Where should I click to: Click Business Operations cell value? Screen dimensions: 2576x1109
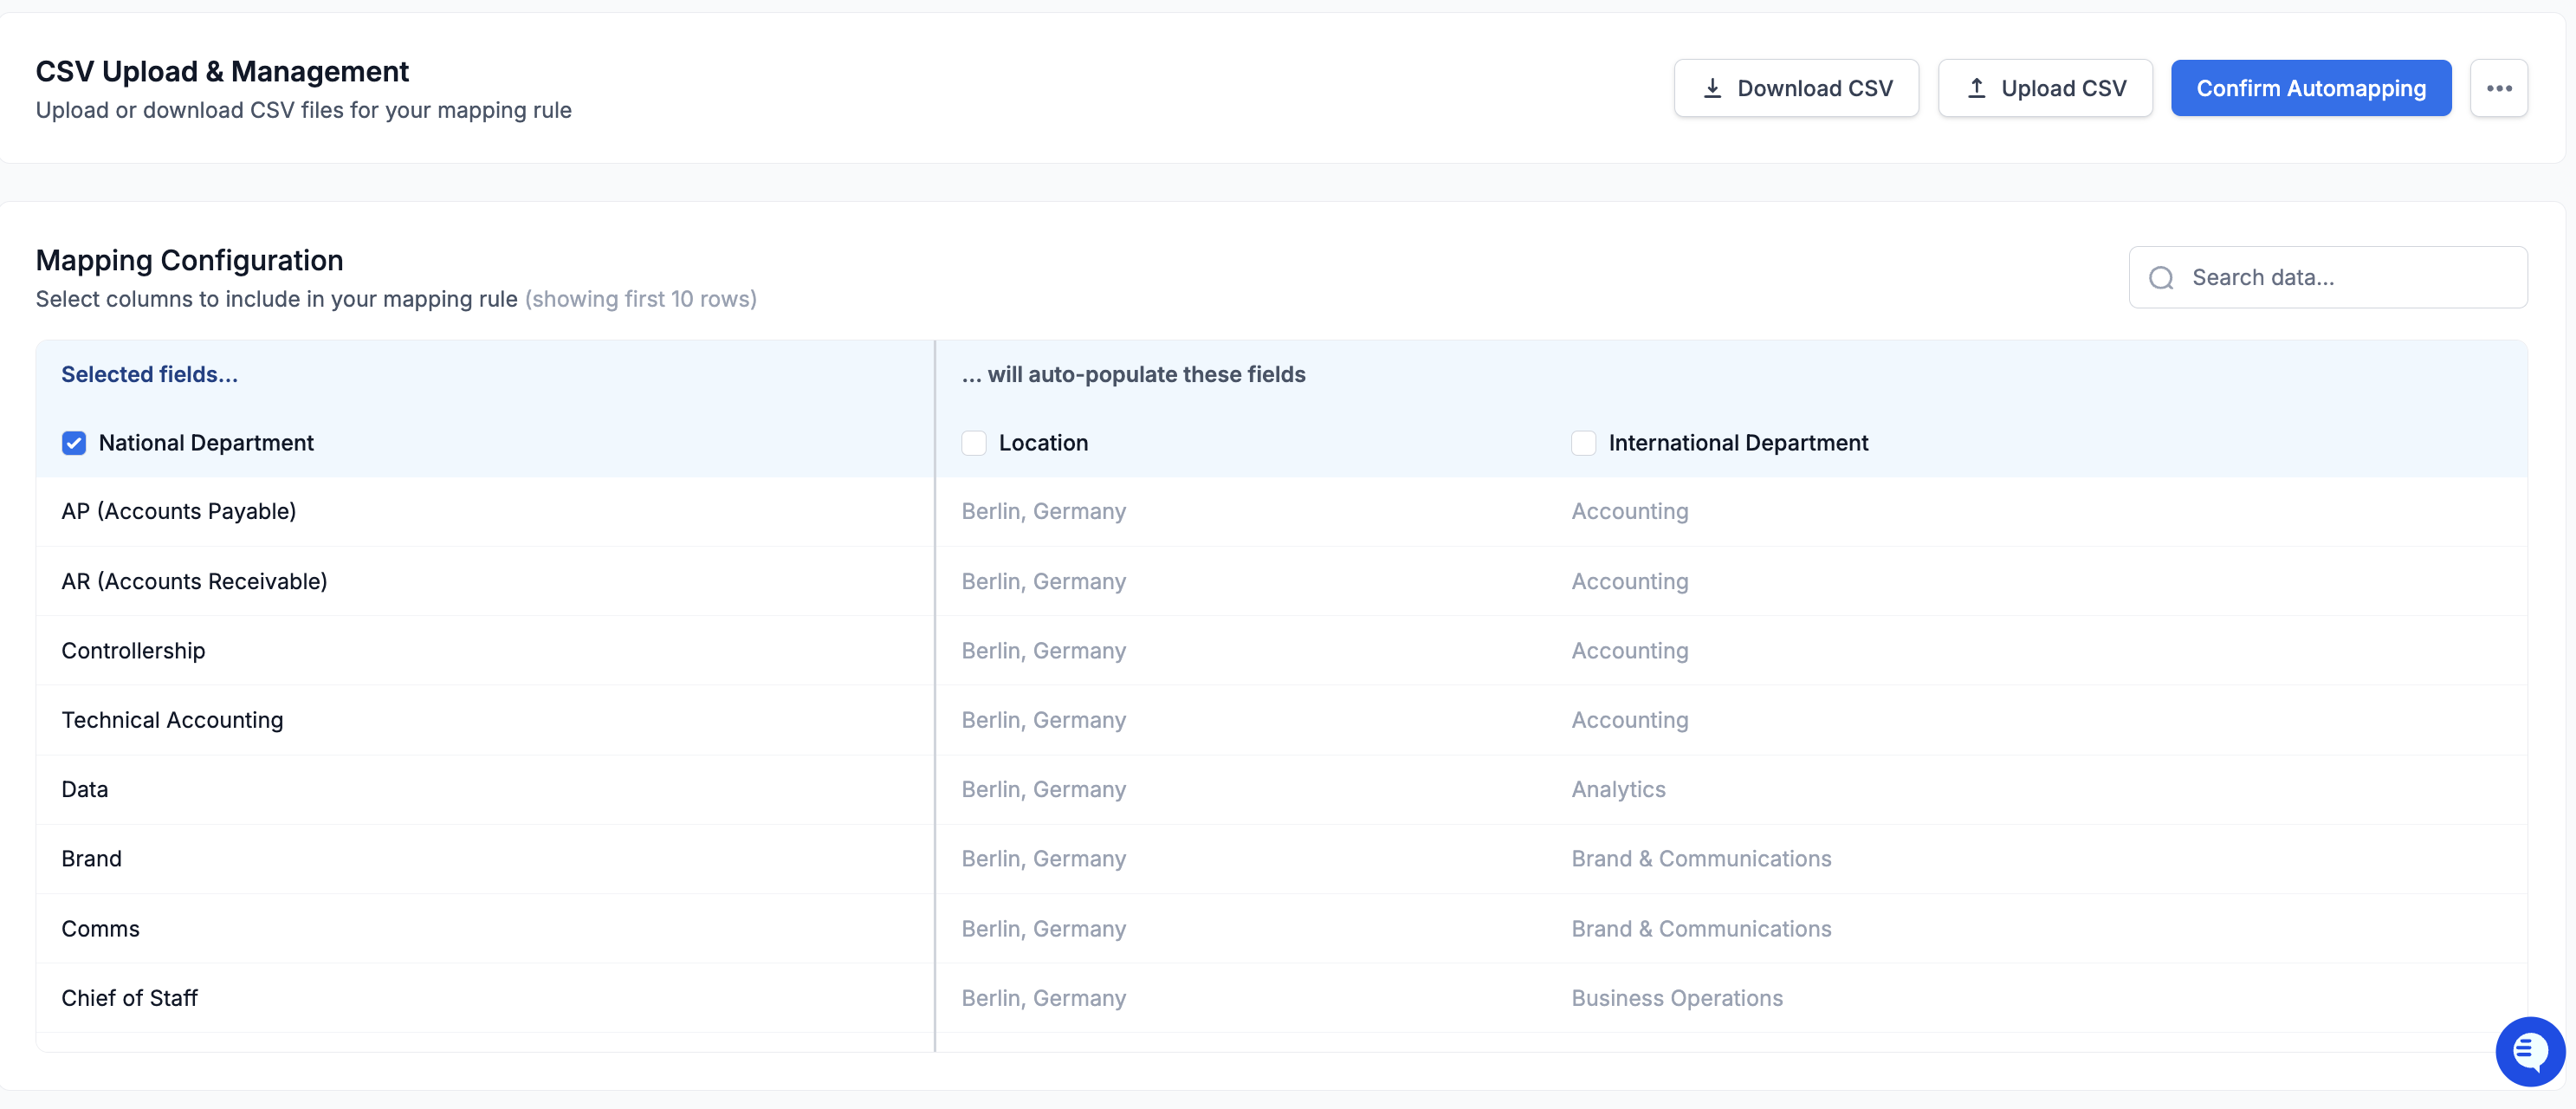click(1677, 998)
